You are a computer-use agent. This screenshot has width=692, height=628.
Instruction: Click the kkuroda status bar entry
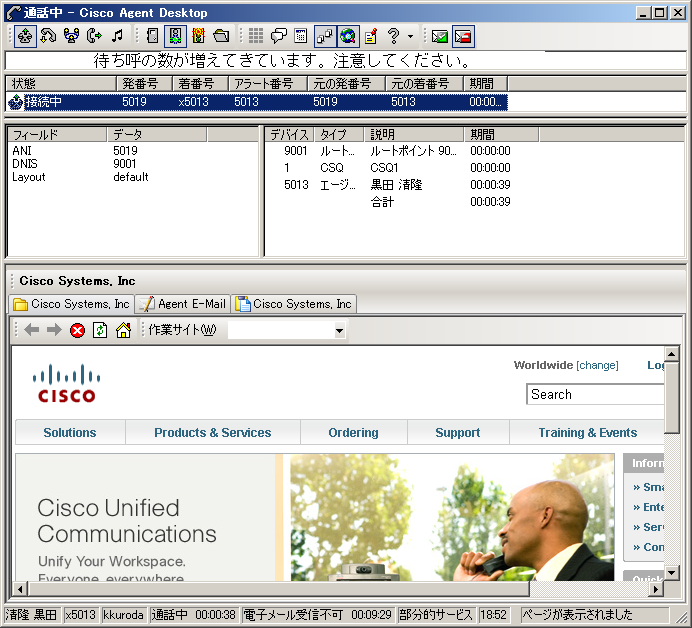(x=123, y=614)
